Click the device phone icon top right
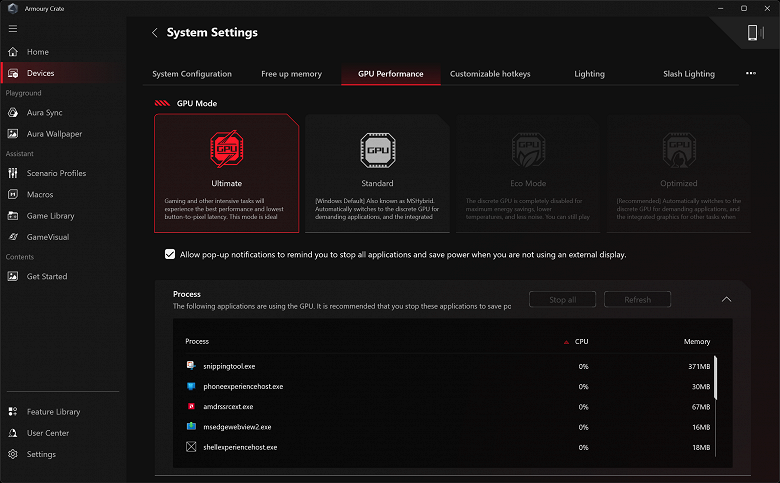 [x=753, y=33]
